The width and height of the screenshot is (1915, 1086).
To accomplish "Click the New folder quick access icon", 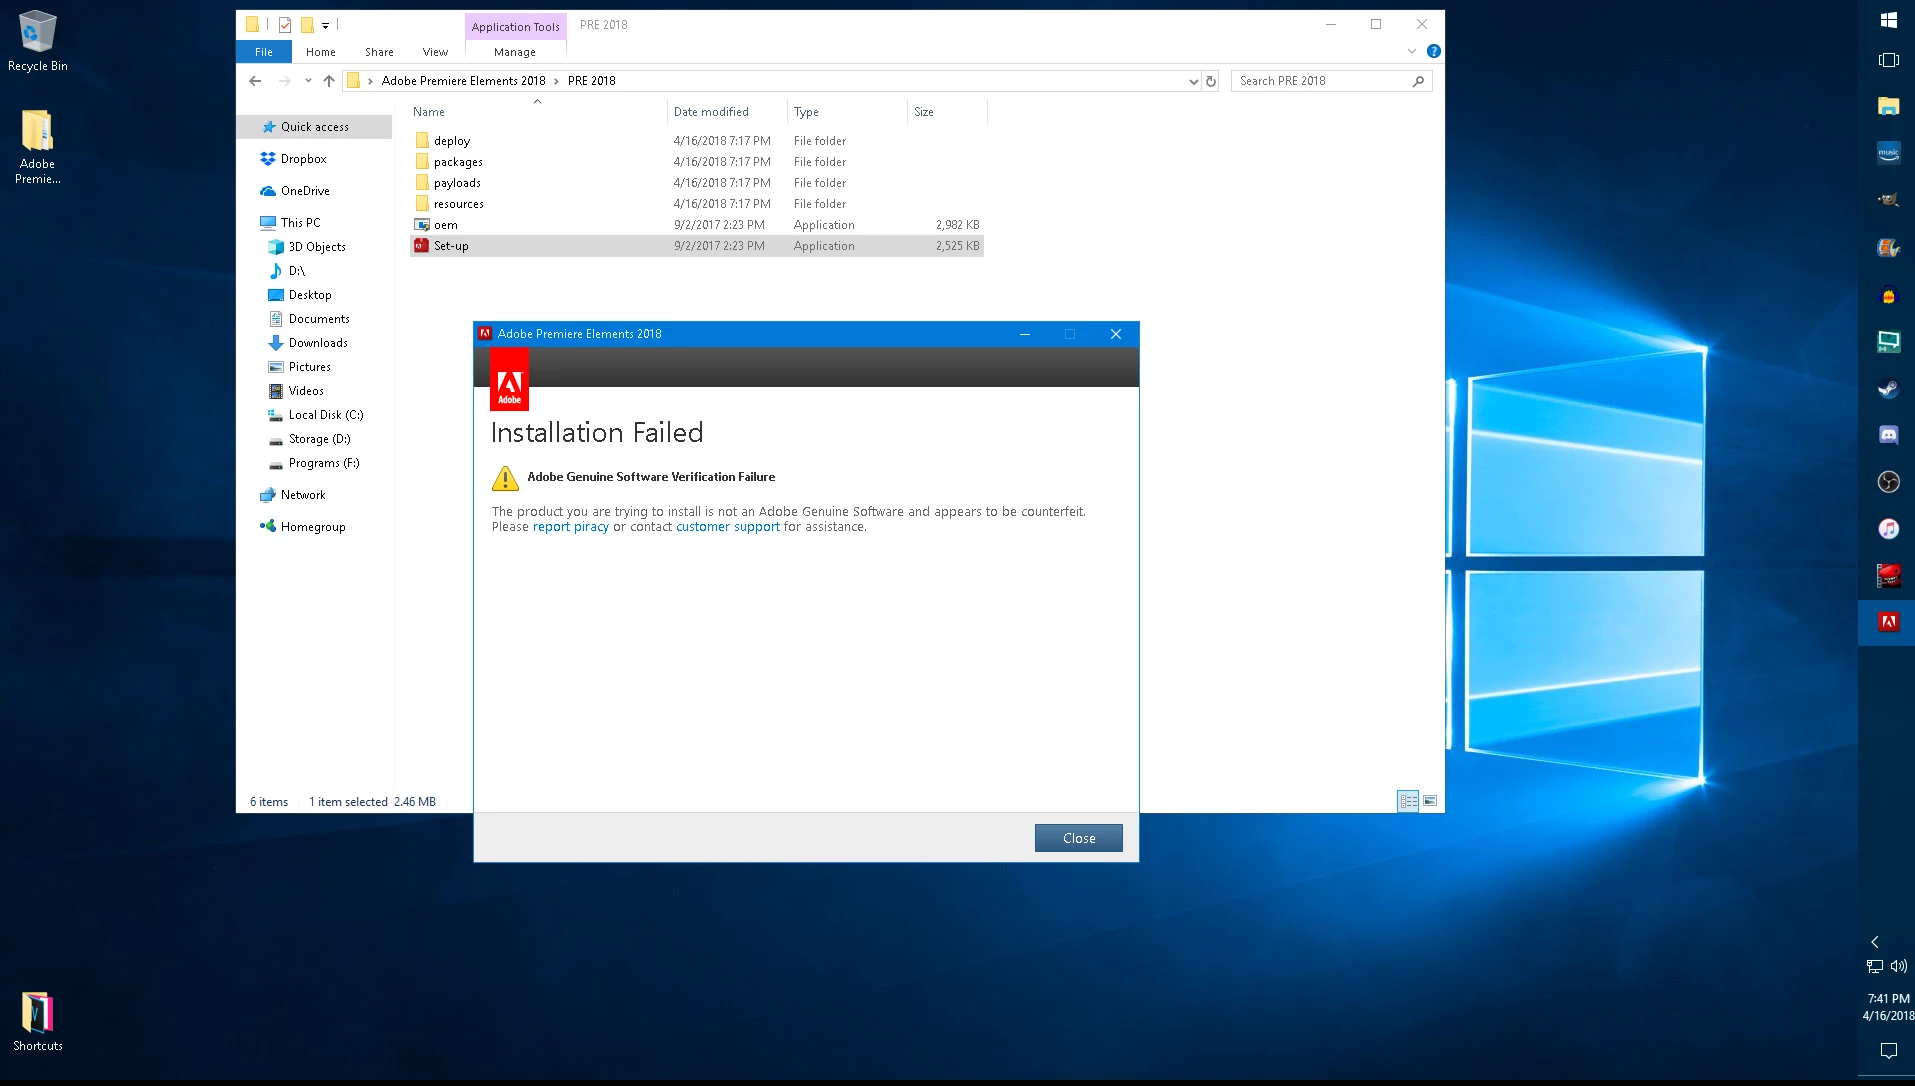I will pos(307,25).
